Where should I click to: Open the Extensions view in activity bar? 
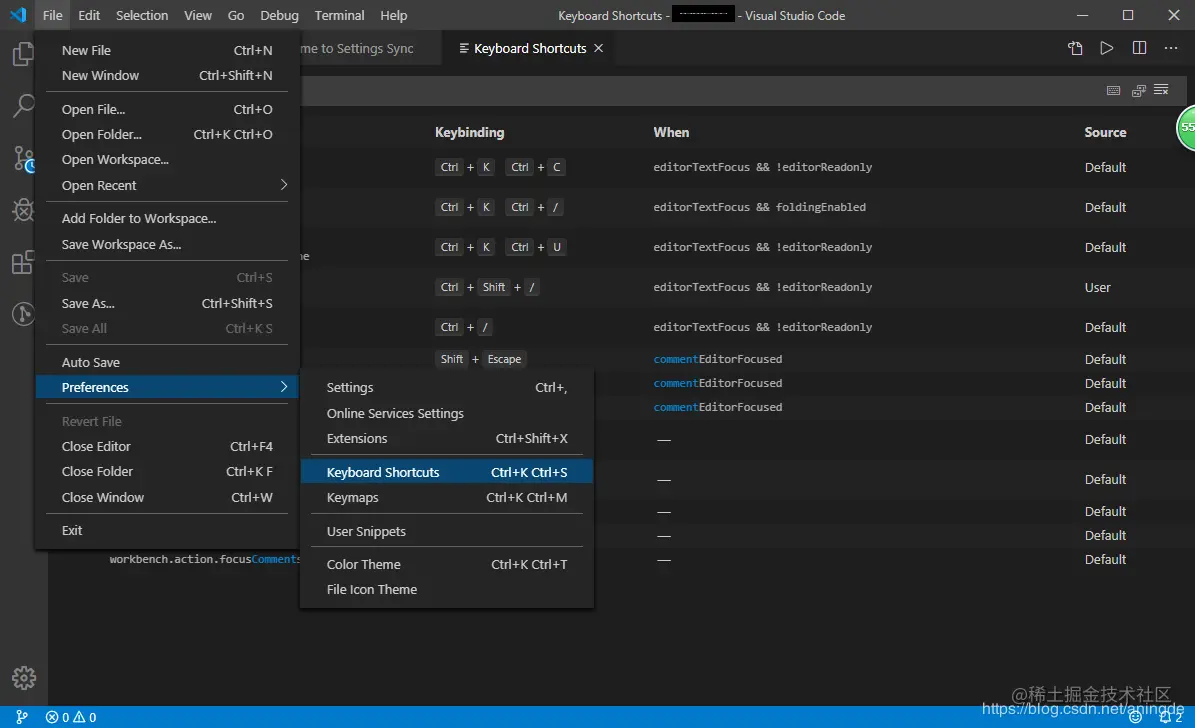[x=23, y=263]
